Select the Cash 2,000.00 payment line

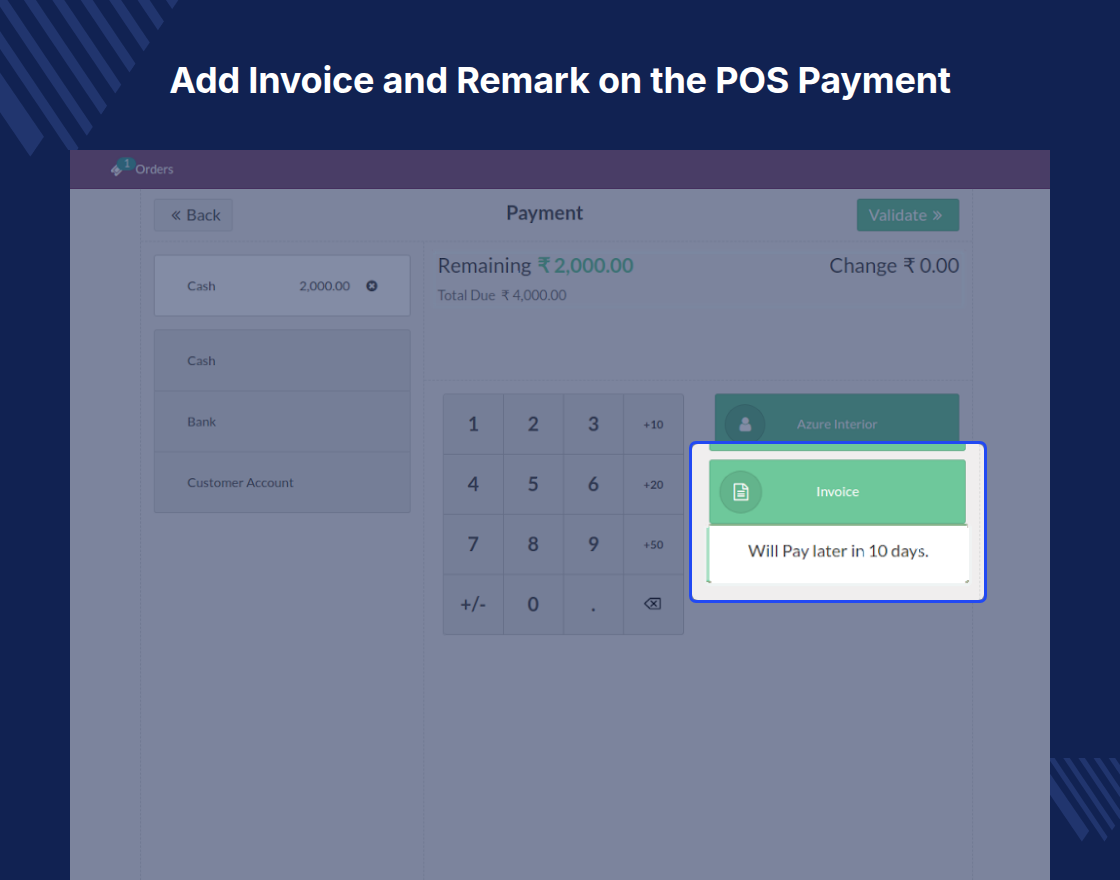pos(282,286)
